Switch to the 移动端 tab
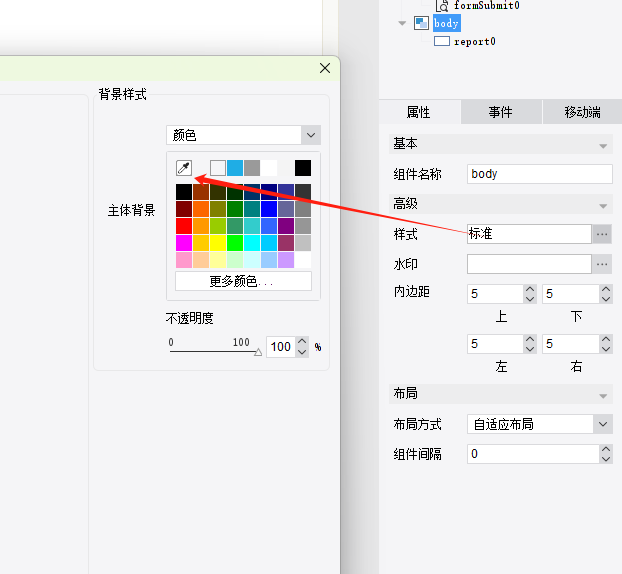622x574 pixels. point(582,112)
